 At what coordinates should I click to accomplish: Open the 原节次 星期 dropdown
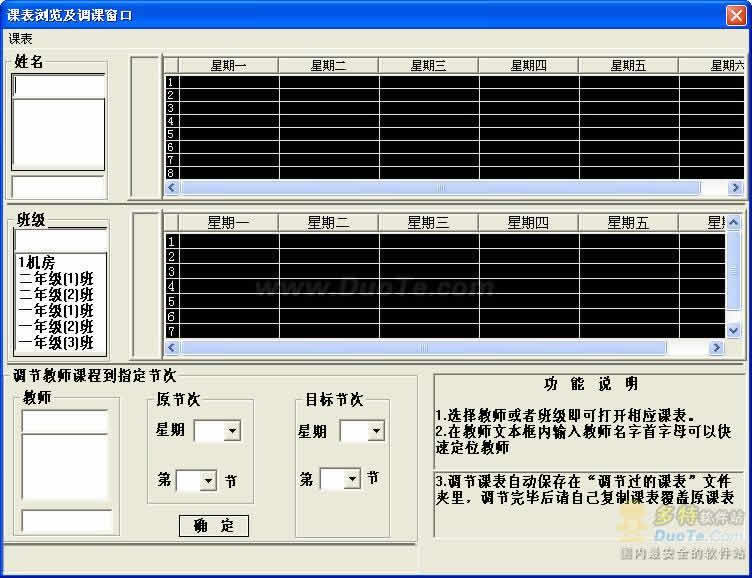coord(233,430)
